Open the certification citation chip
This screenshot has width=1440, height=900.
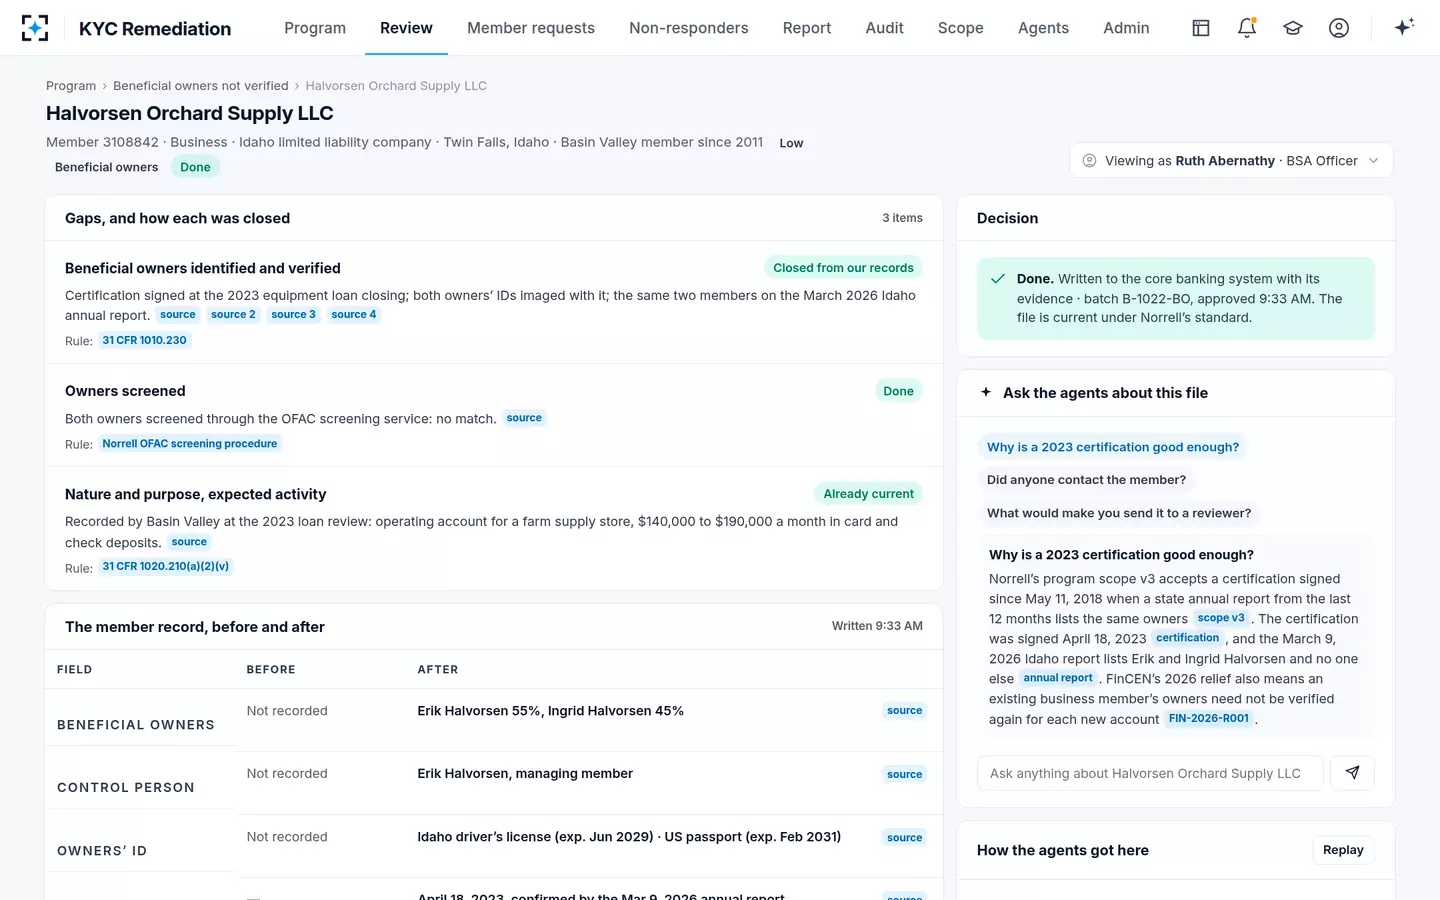point(1188,639)
